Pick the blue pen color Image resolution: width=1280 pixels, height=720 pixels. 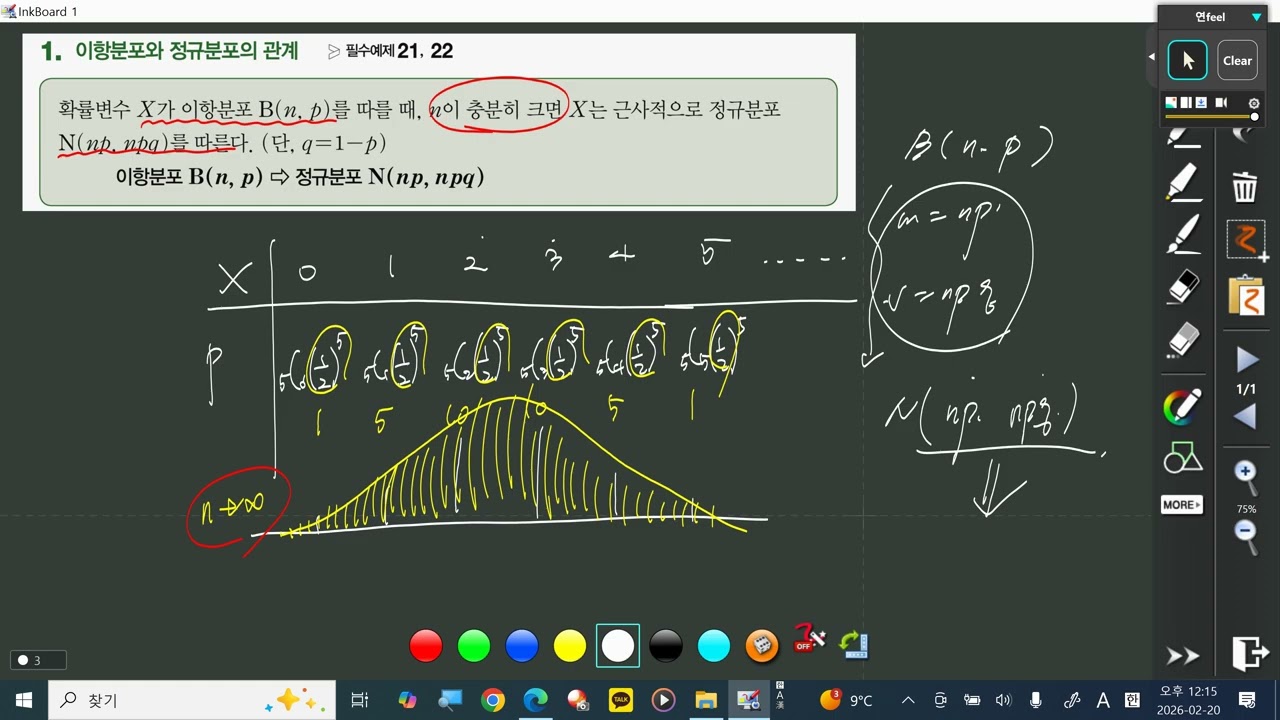(x=522, y=646)
